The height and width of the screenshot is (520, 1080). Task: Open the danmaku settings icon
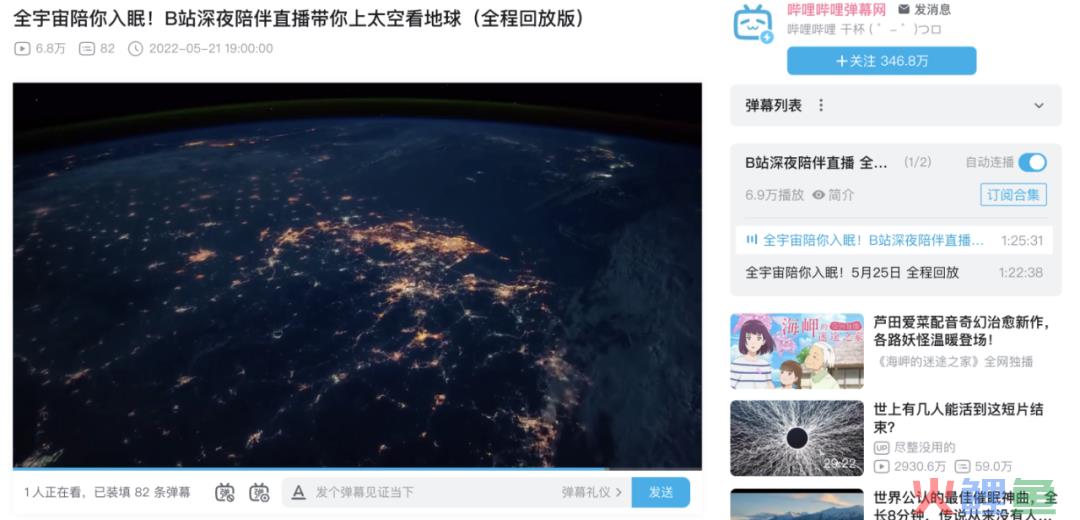(x=259, y=492)
